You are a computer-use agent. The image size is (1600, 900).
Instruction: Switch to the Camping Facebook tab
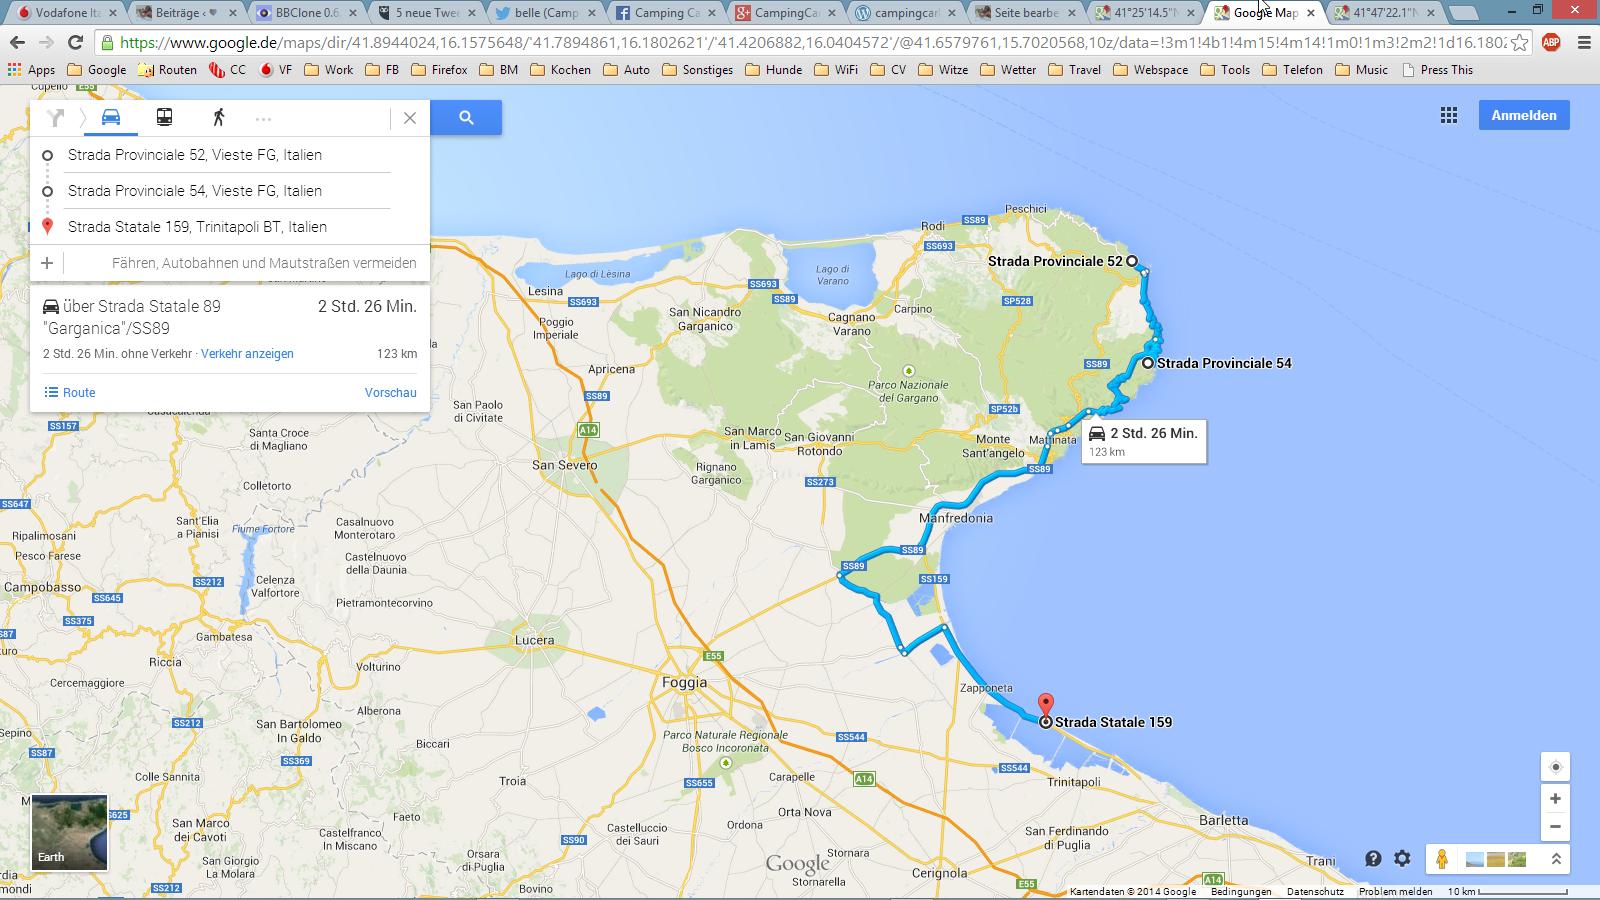665,13
